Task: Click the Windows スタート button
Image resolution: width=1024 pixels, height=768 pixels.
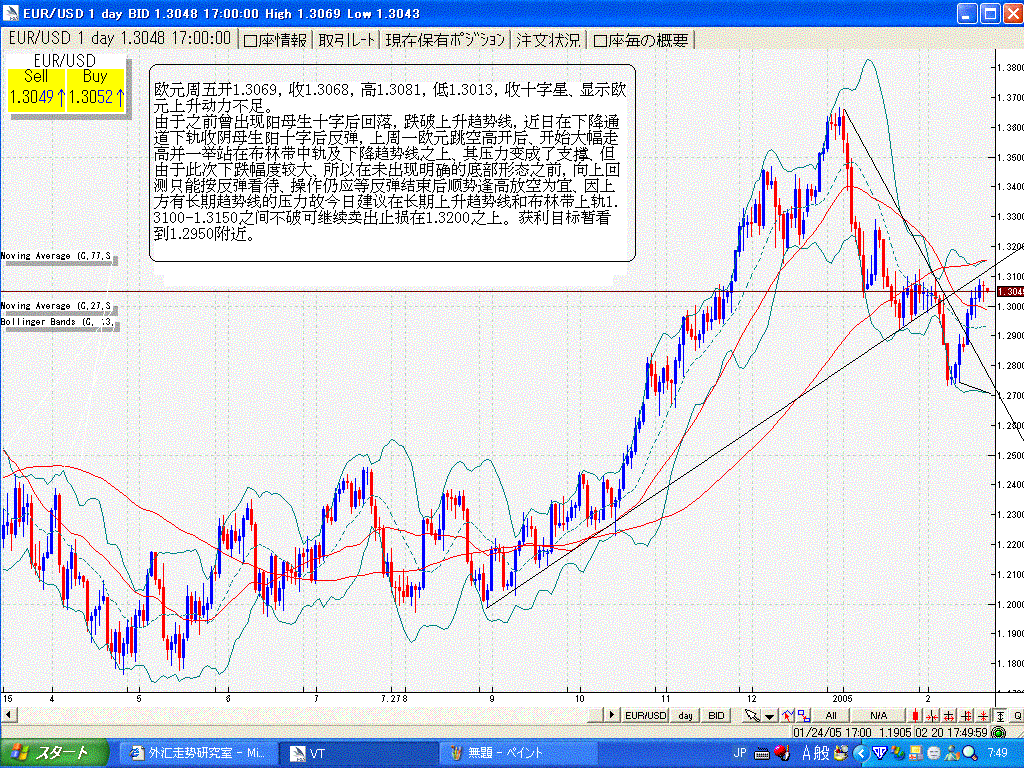Action: point(54,753)
